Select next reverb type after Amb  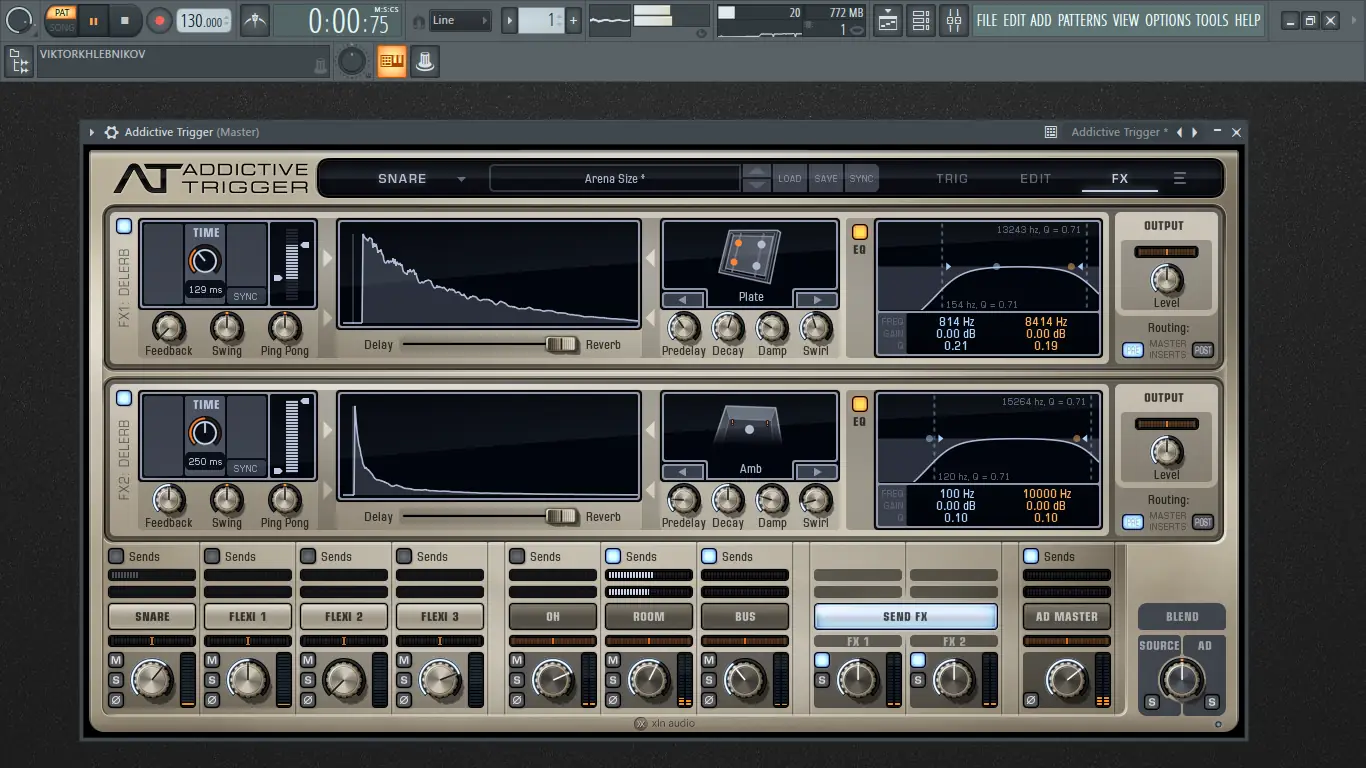click(816, 472)
